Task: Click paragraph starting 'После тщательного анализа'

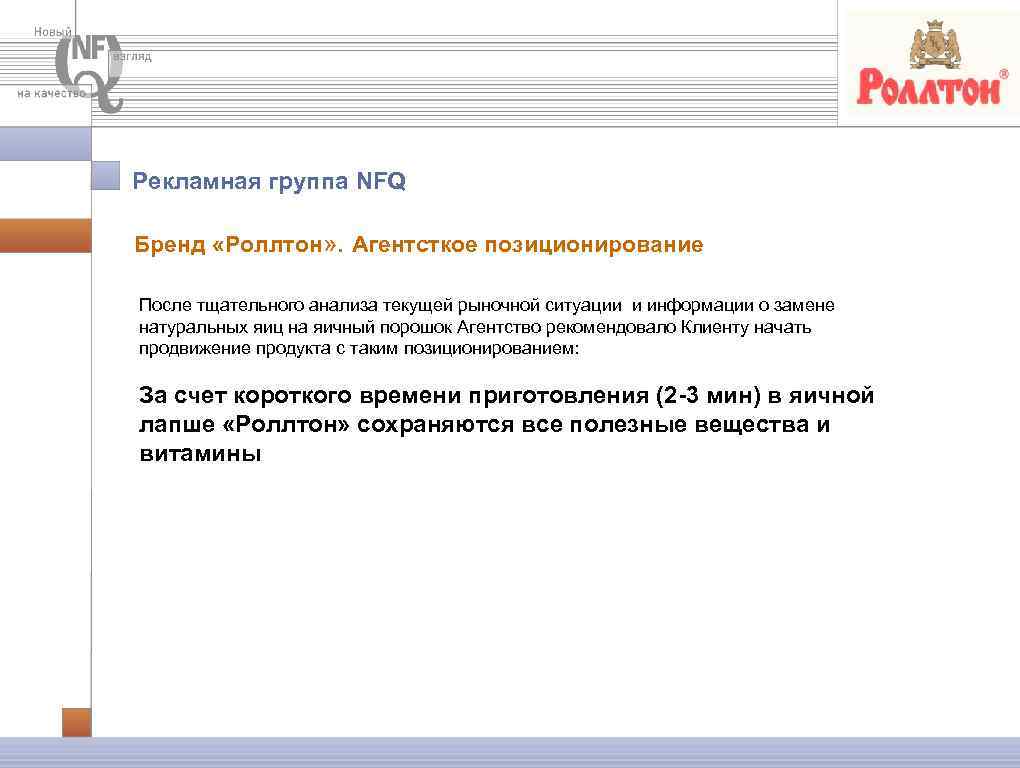Action: point(486,326)
